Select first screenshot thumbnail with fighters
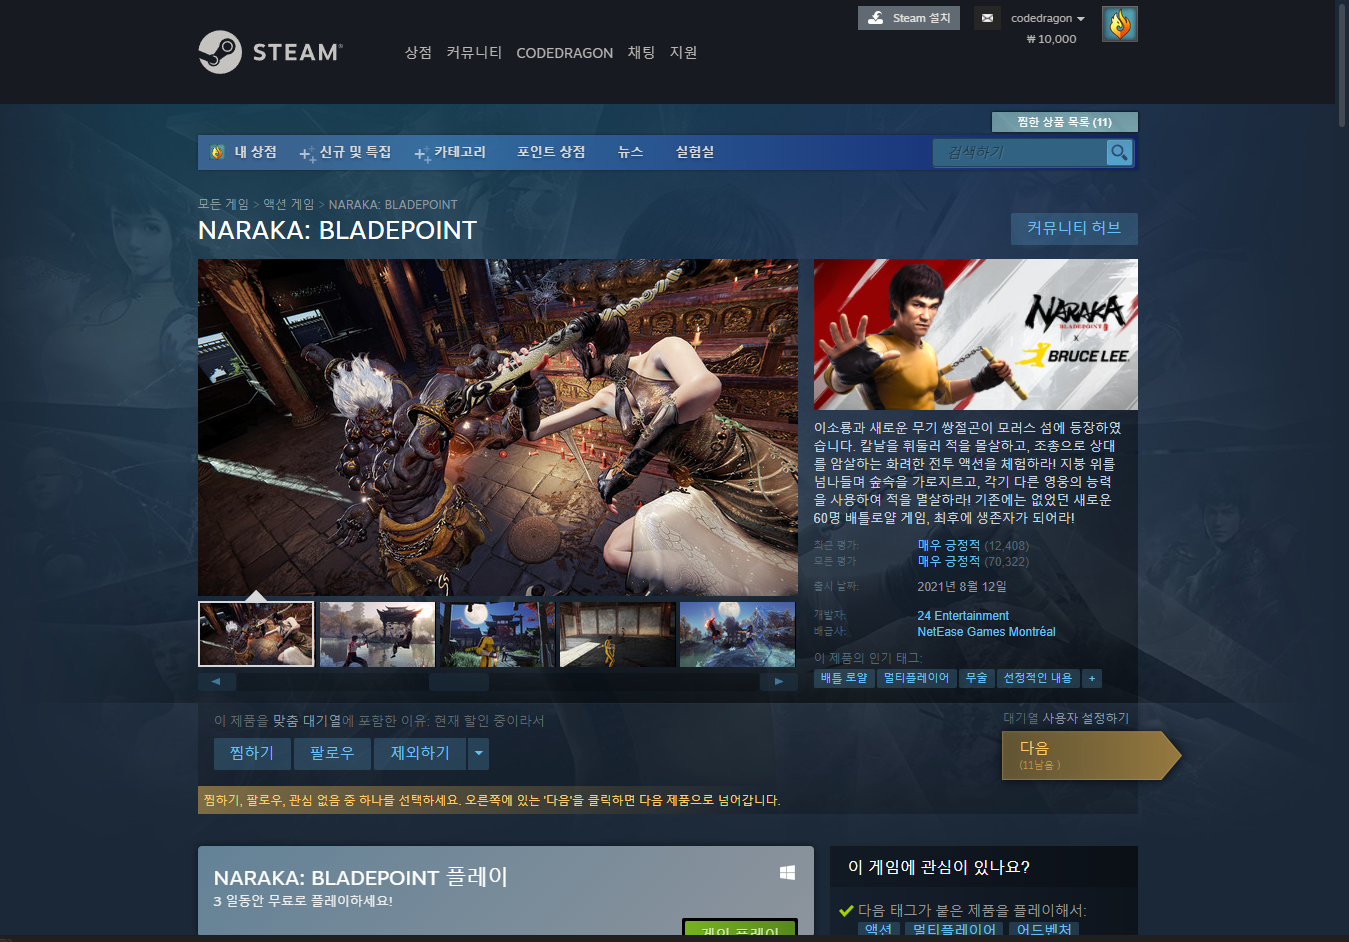 click(x=256, y=634)
